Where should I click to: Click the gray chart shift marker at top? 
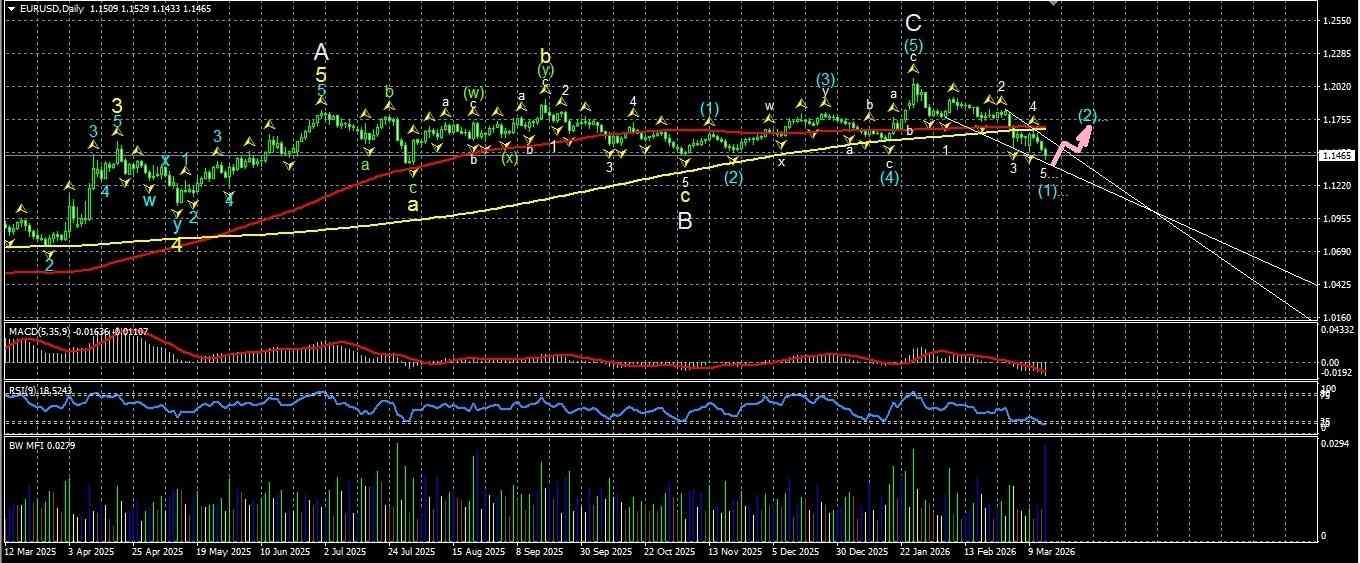pos(1051,4)
